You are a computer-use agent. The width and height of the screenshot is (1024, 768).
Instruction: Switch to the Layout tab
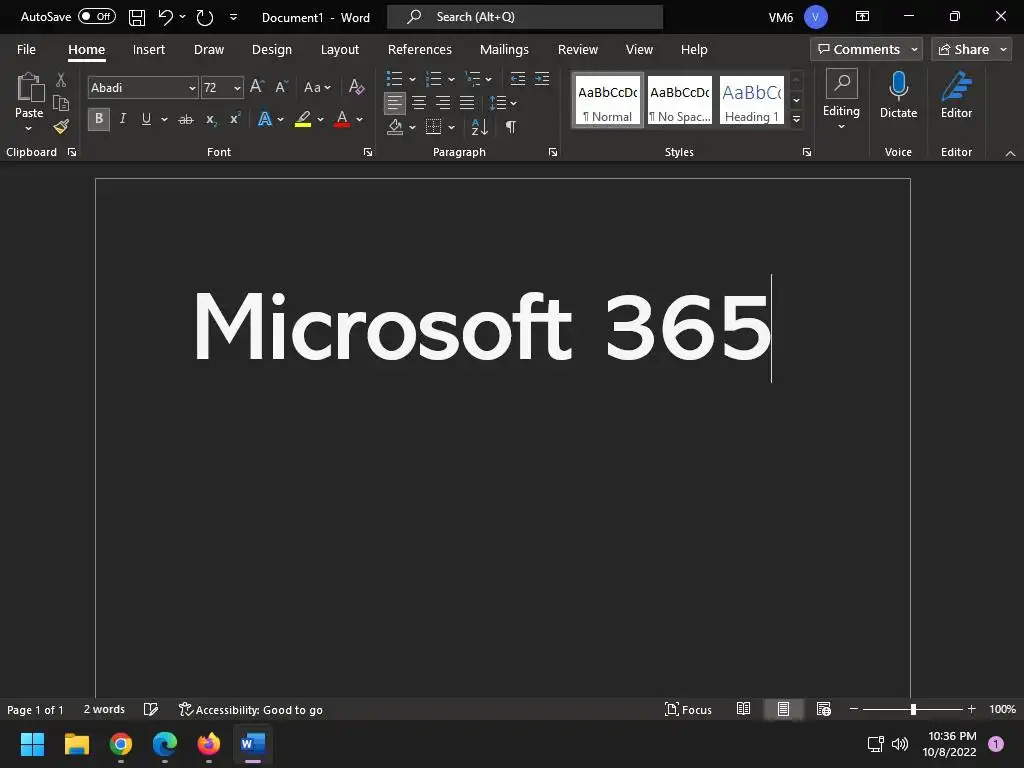[340, 49]
